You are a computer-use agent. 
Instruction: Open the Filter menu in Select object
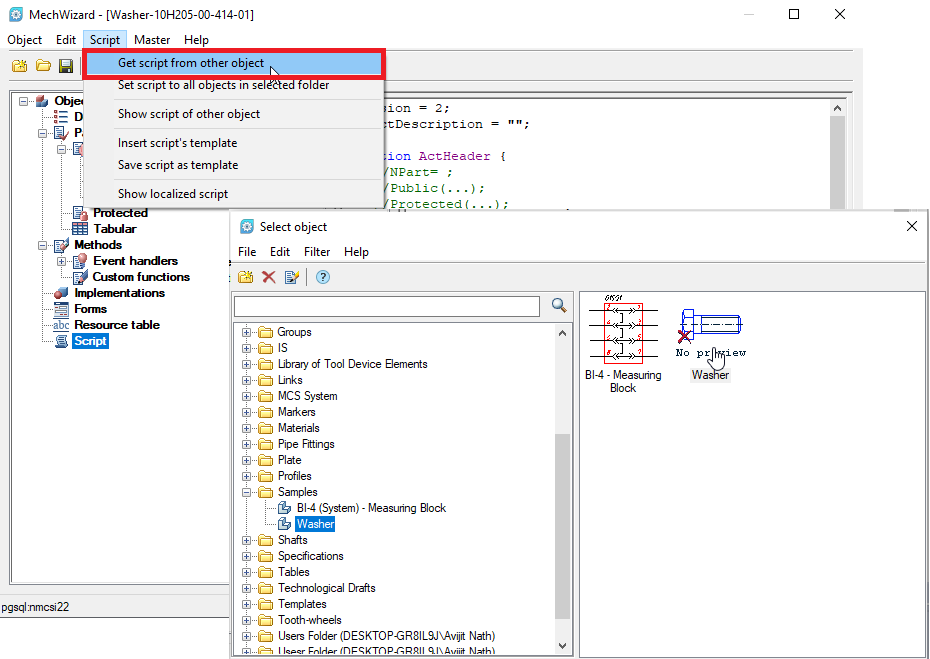click(x=317, y=251)
